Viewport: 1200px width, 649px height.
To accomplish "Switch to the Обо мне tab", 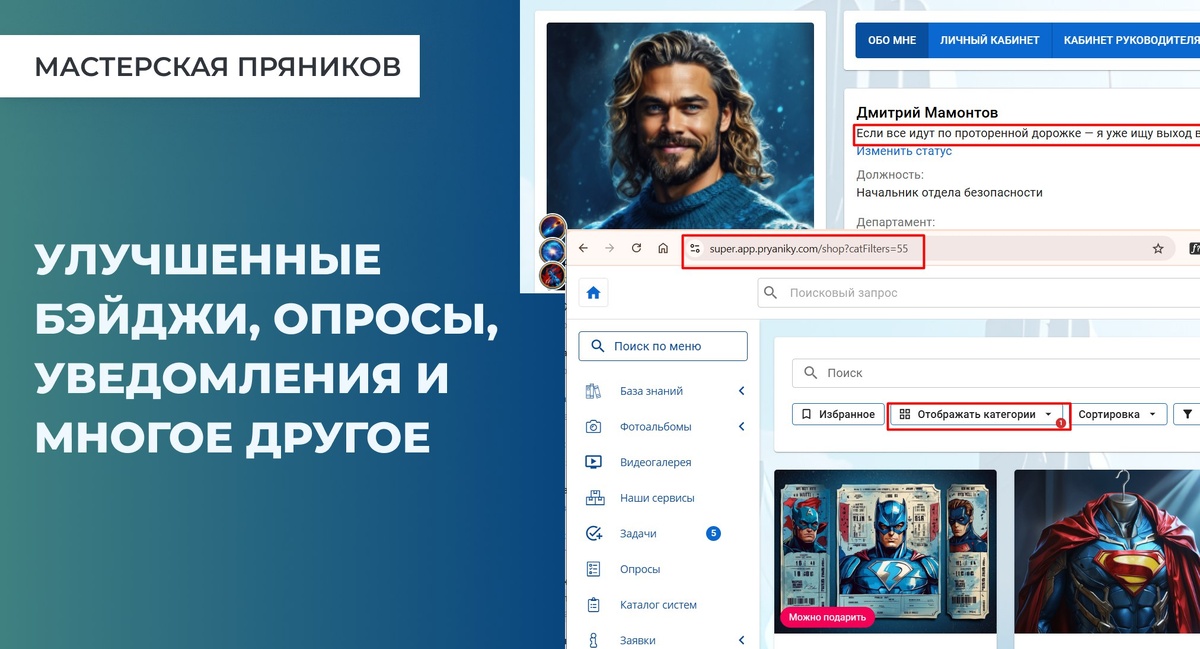I will coord(892,40).
